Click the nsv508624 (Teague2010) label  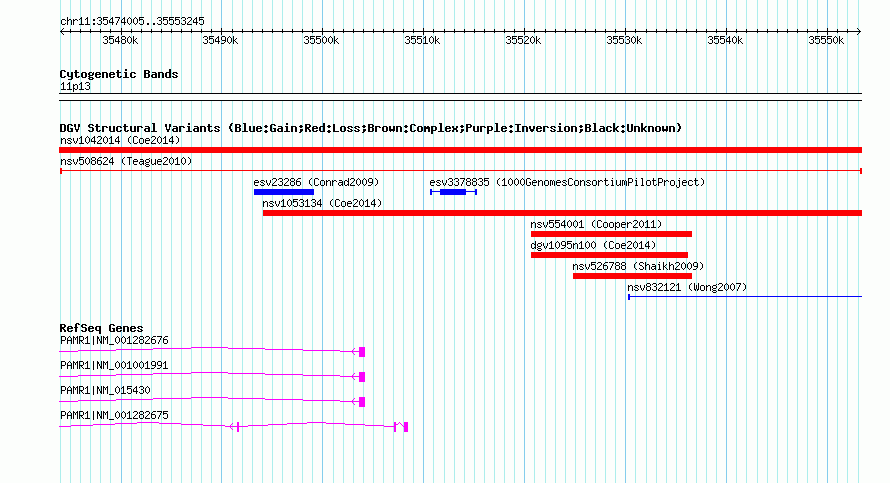pyautogui.click(x=126, y=161)
